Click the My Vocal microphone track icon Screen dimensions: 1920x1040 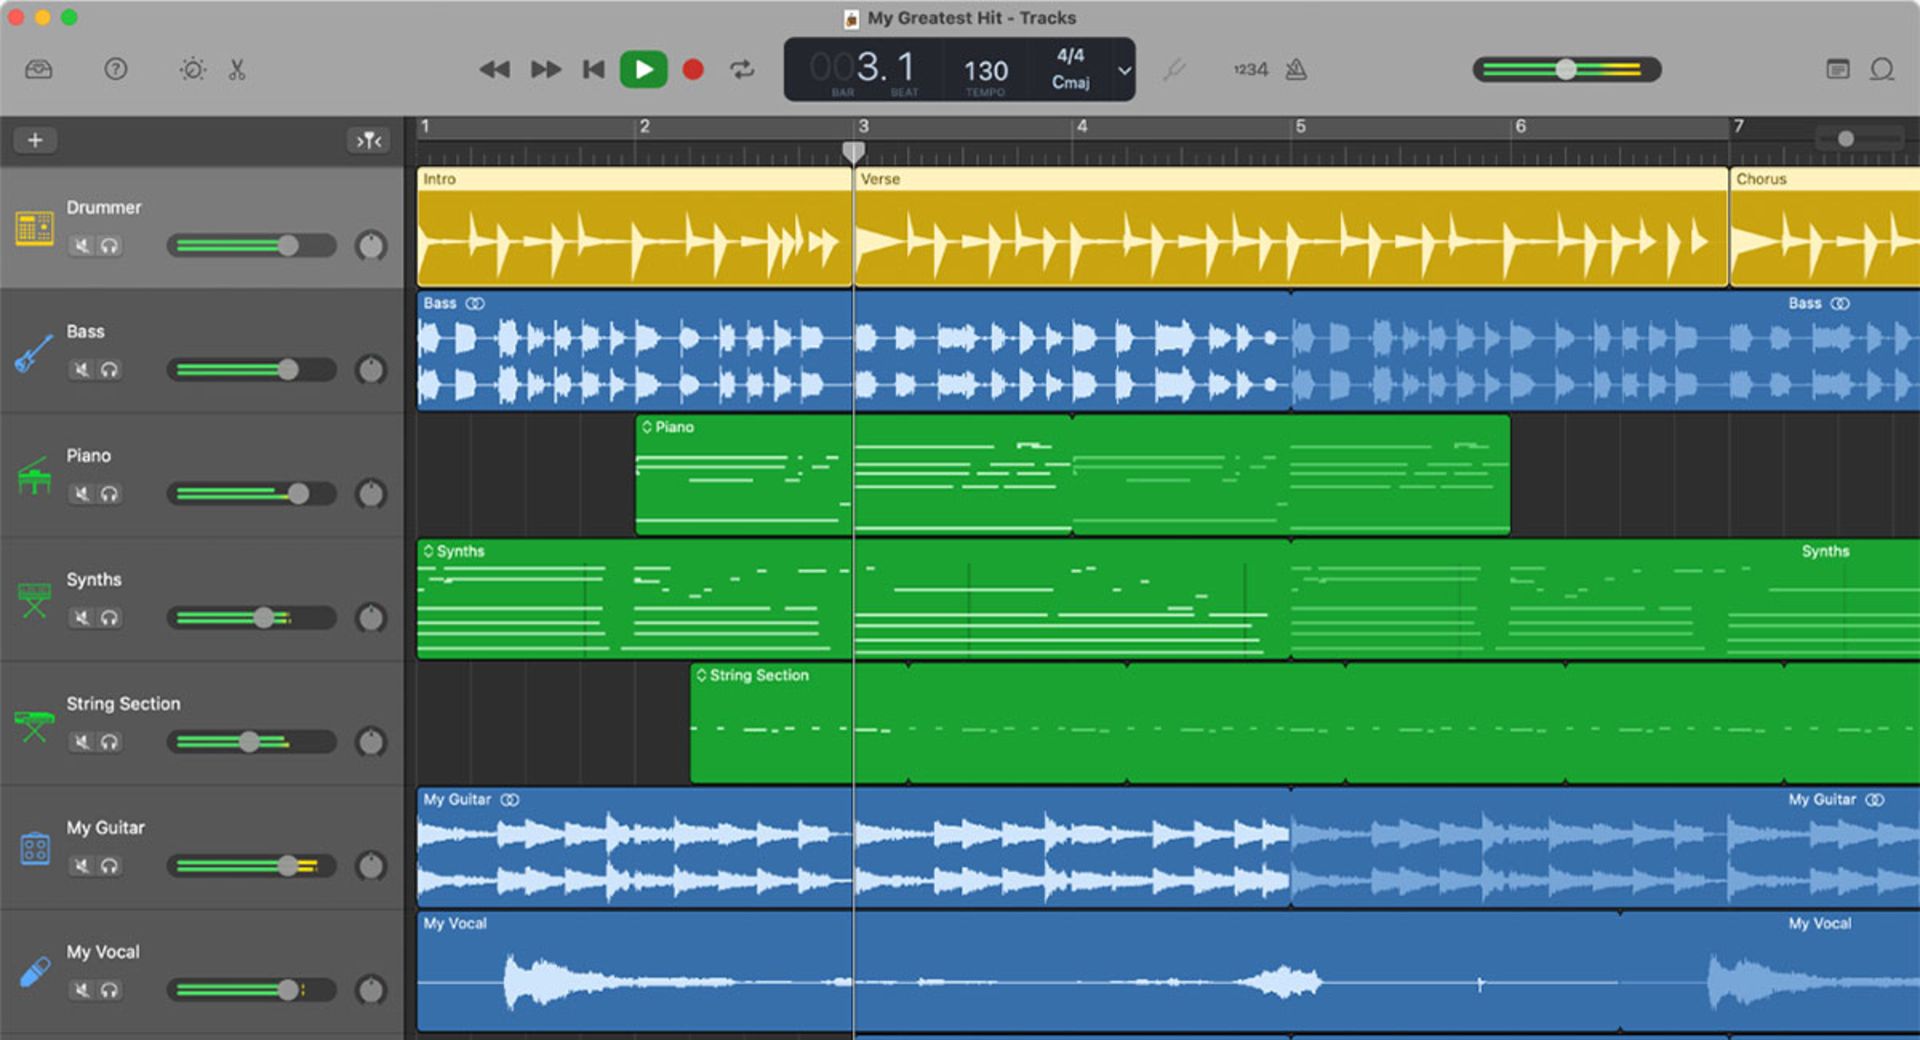(x=34, y=972)
